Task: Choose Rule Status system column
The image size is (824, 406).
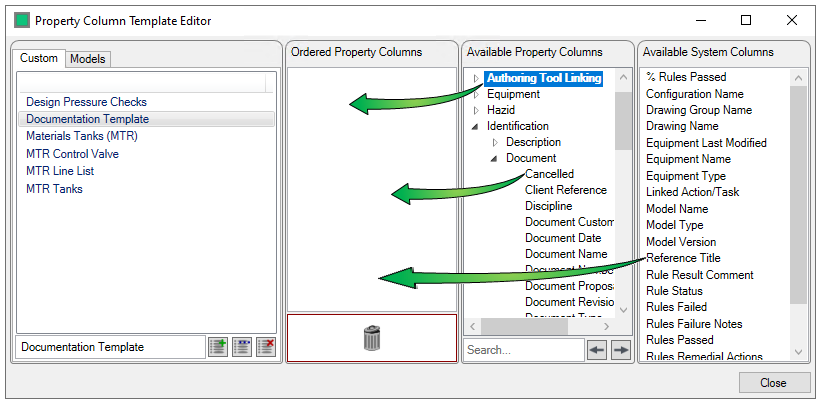Action: pos(674,291)
